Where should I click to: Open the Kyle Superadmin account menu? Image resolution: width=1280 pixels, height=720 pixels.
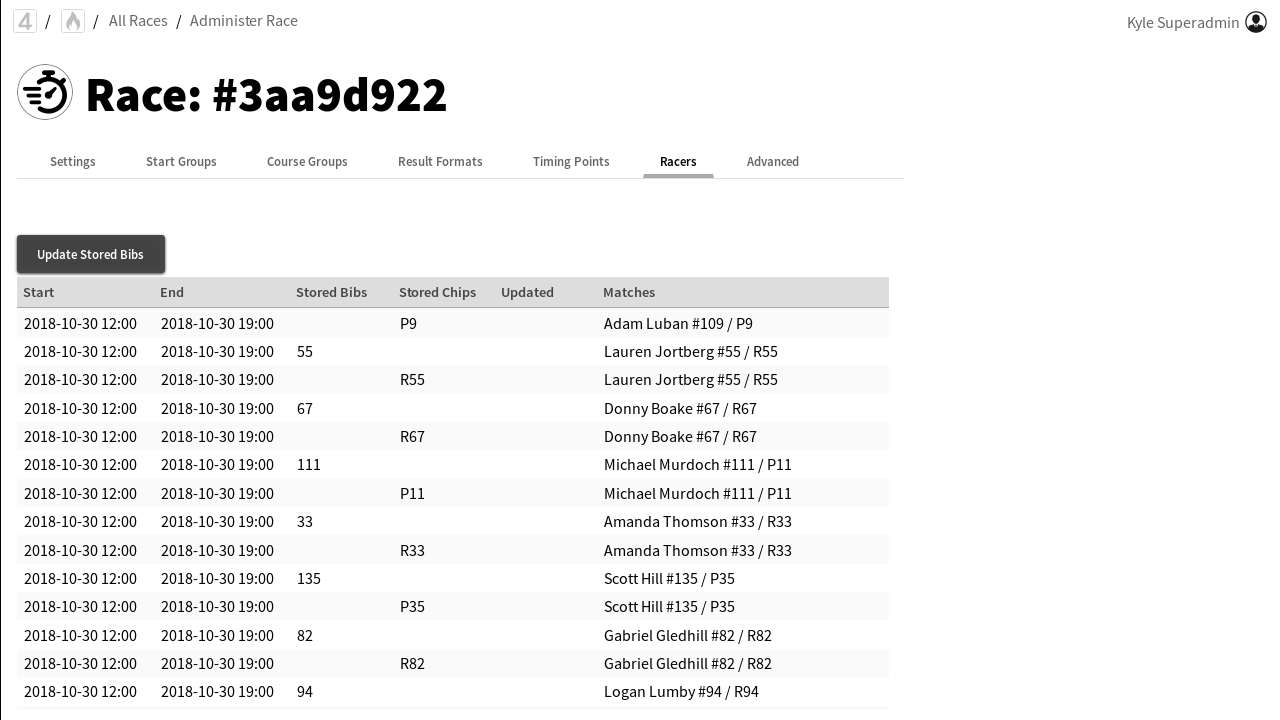(x=1182, y=22)
